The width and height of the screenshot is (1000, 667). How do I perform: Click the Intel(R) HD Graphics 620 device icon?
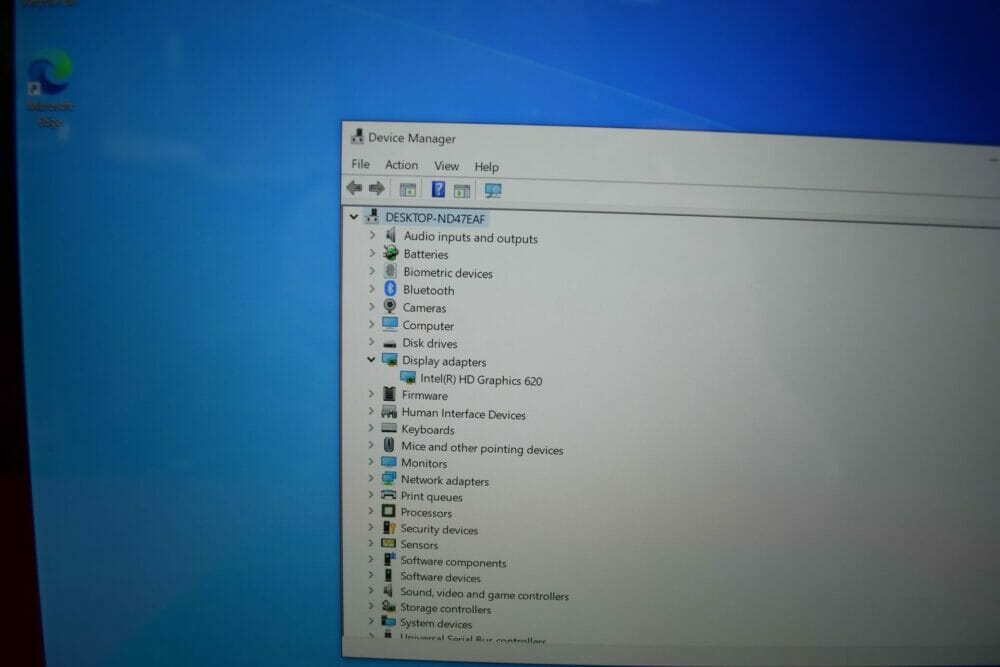tap(408, 378)
